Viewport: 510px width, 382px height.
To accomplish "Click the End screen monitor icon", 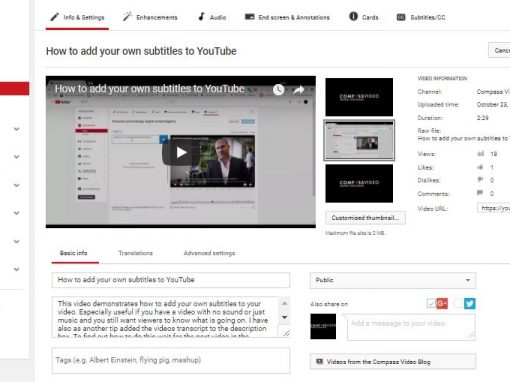I will 249,17.
